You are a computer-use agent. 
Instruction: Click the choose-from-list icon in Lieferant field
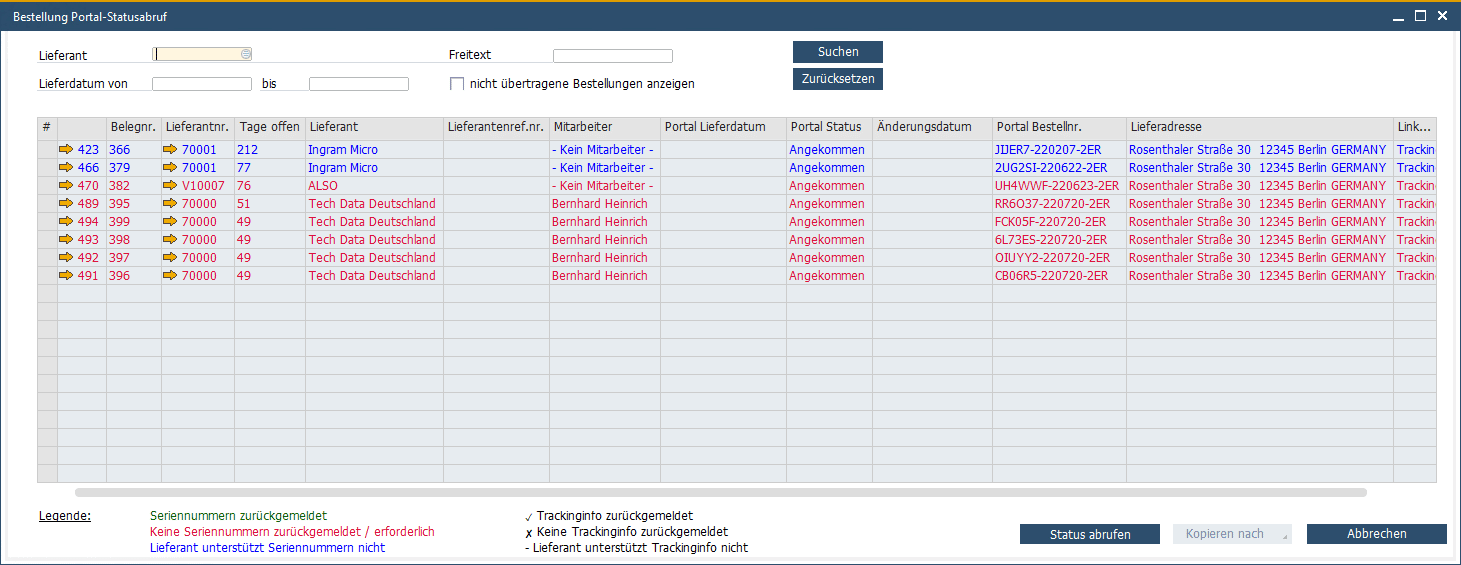[245, 55]
